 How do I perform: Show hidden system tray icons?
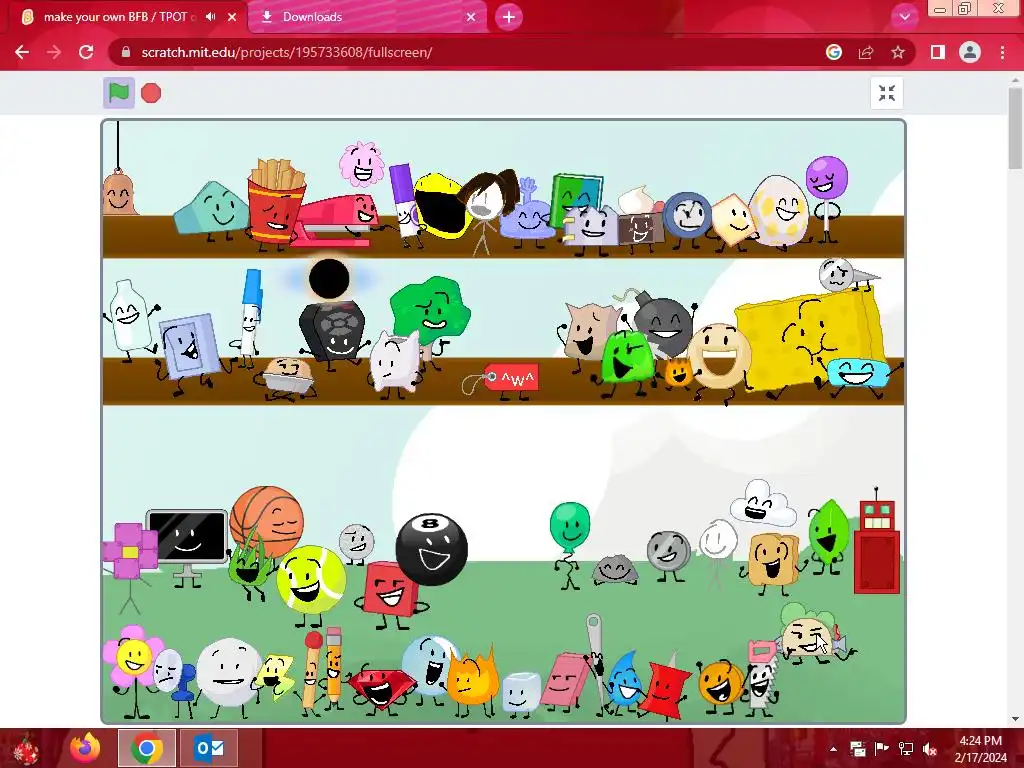(833, 748)
